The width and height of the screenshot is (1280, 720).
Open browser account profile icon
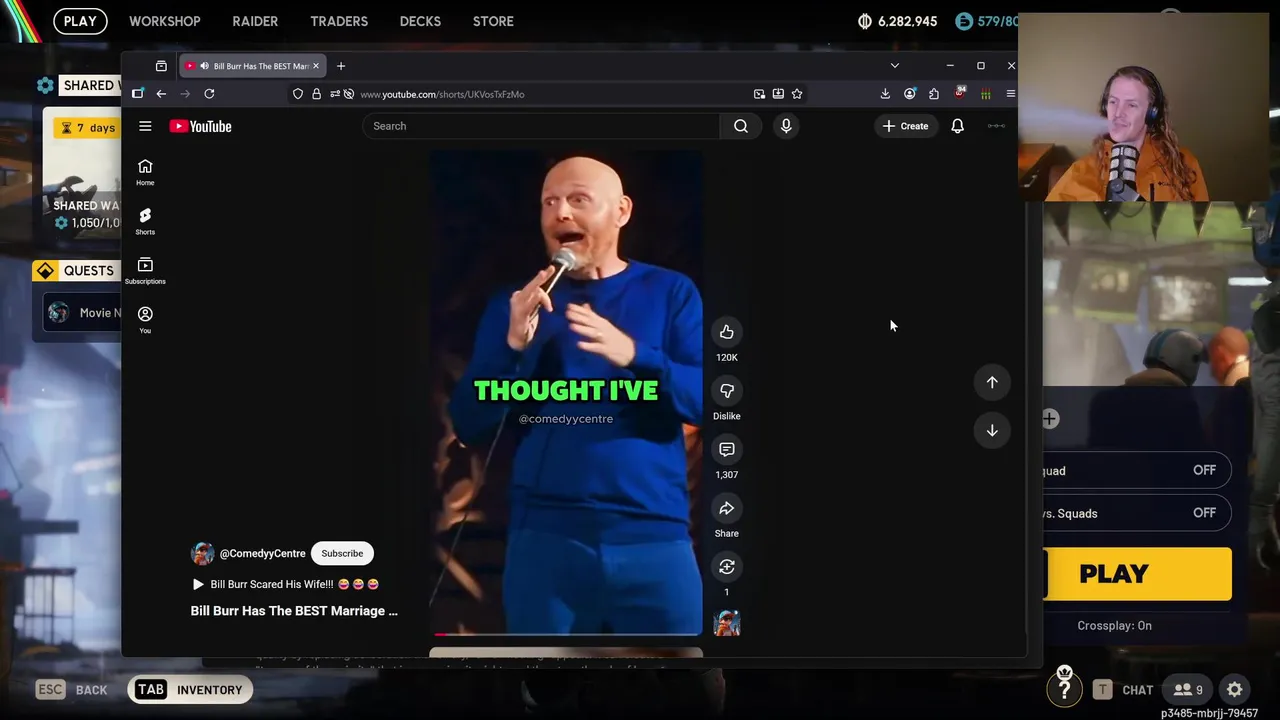coord(910,94)
